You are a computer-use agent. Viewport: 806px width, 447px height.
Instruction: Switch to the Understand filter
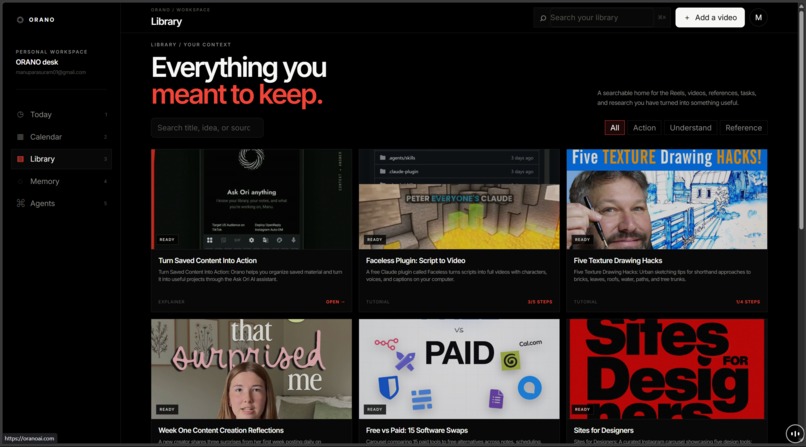click(x=690, y=128)
